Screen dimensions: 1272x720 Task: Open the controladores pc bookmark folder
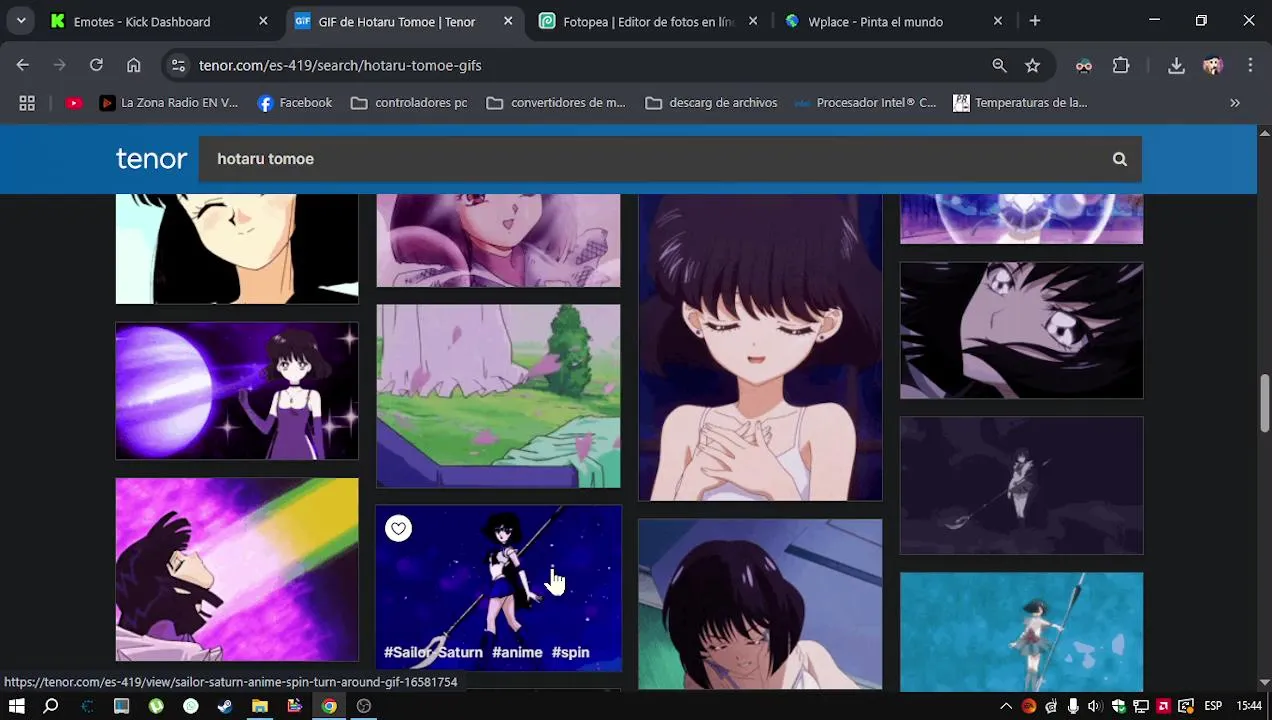(409, 103)
